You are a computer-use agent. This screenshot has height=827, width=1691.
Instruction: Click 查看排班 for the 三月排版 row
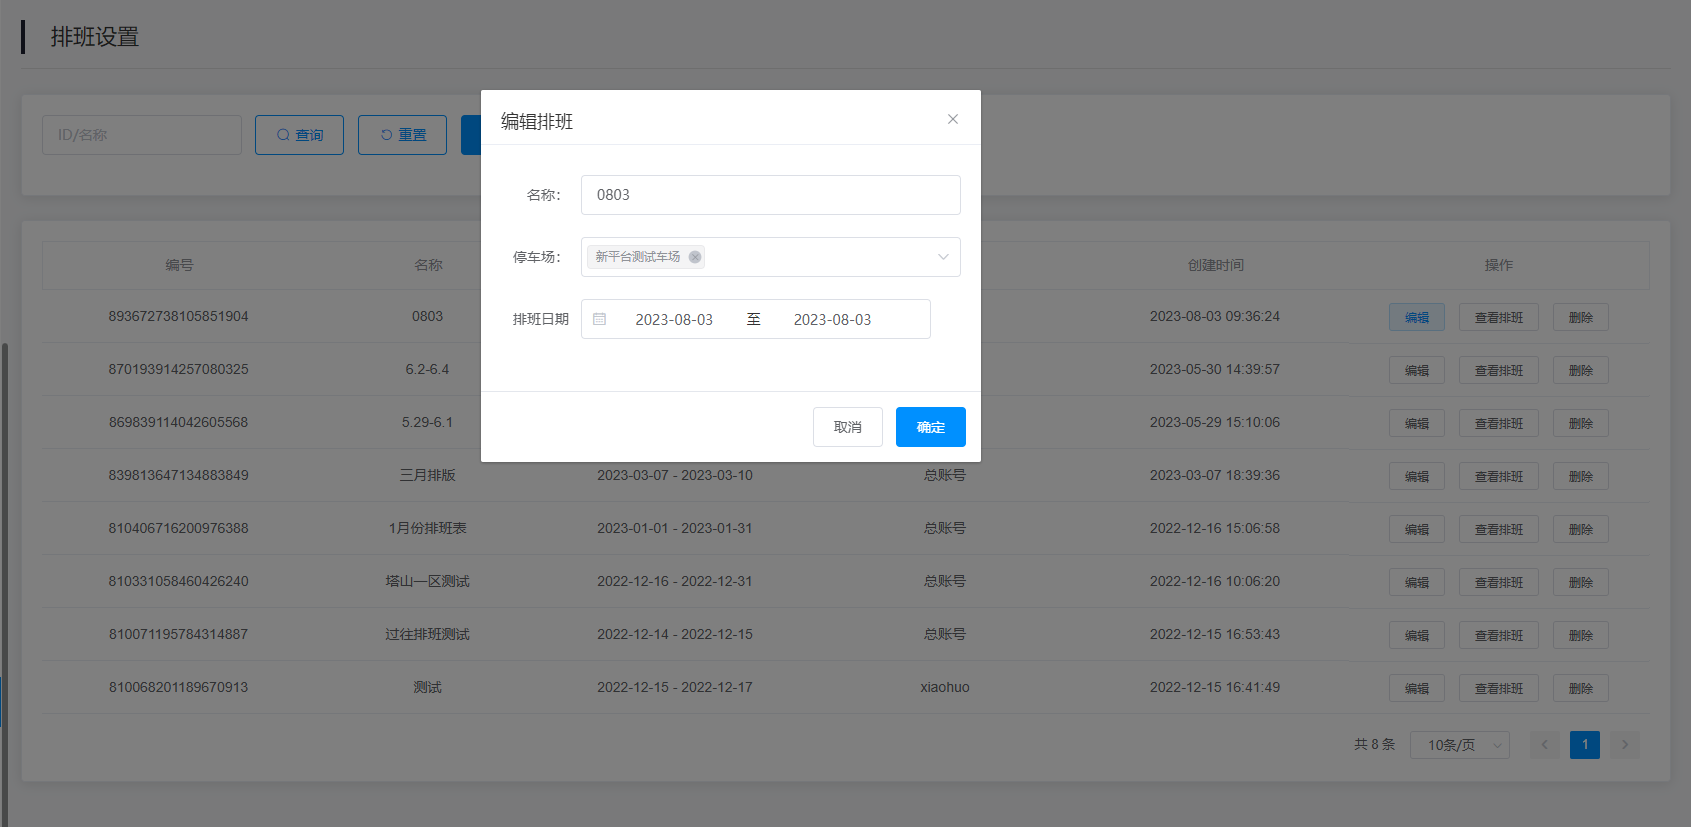(x=1498, y=476)
